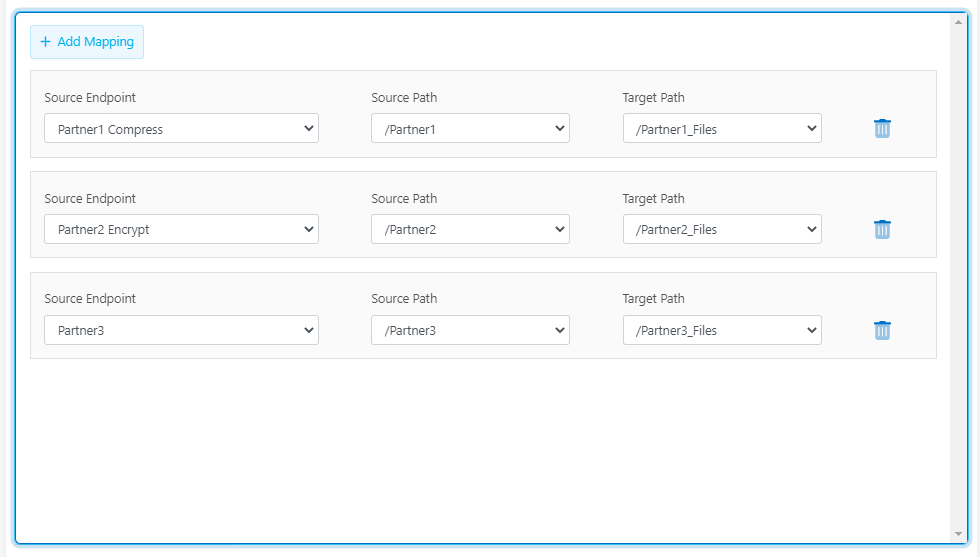
Task: Expand Source Path dropdown with /Partner1
Action: 470,129
